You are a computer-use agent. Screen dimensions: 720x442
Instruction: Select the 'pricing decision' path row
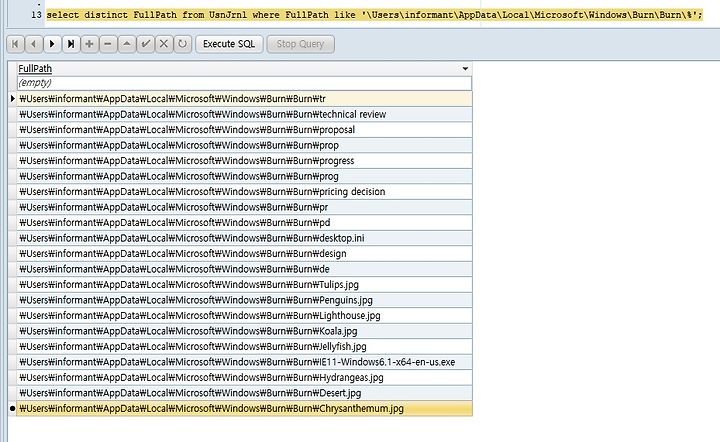(244, 192)
